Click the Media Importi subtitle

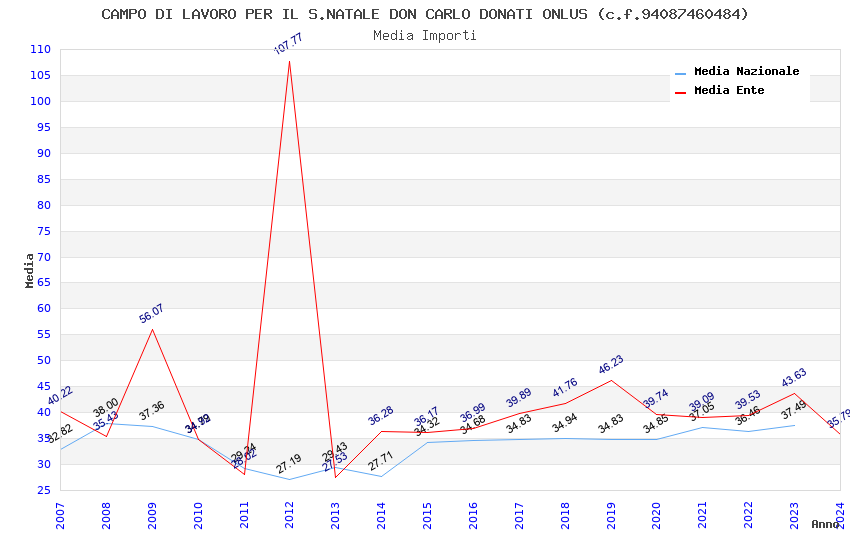click(425, 36)
